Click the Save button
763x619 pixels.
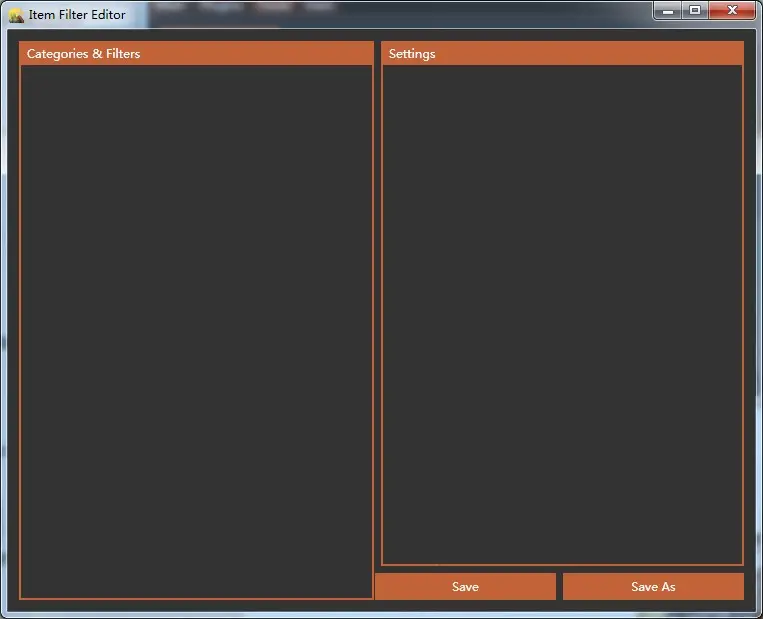click(465, 587)
